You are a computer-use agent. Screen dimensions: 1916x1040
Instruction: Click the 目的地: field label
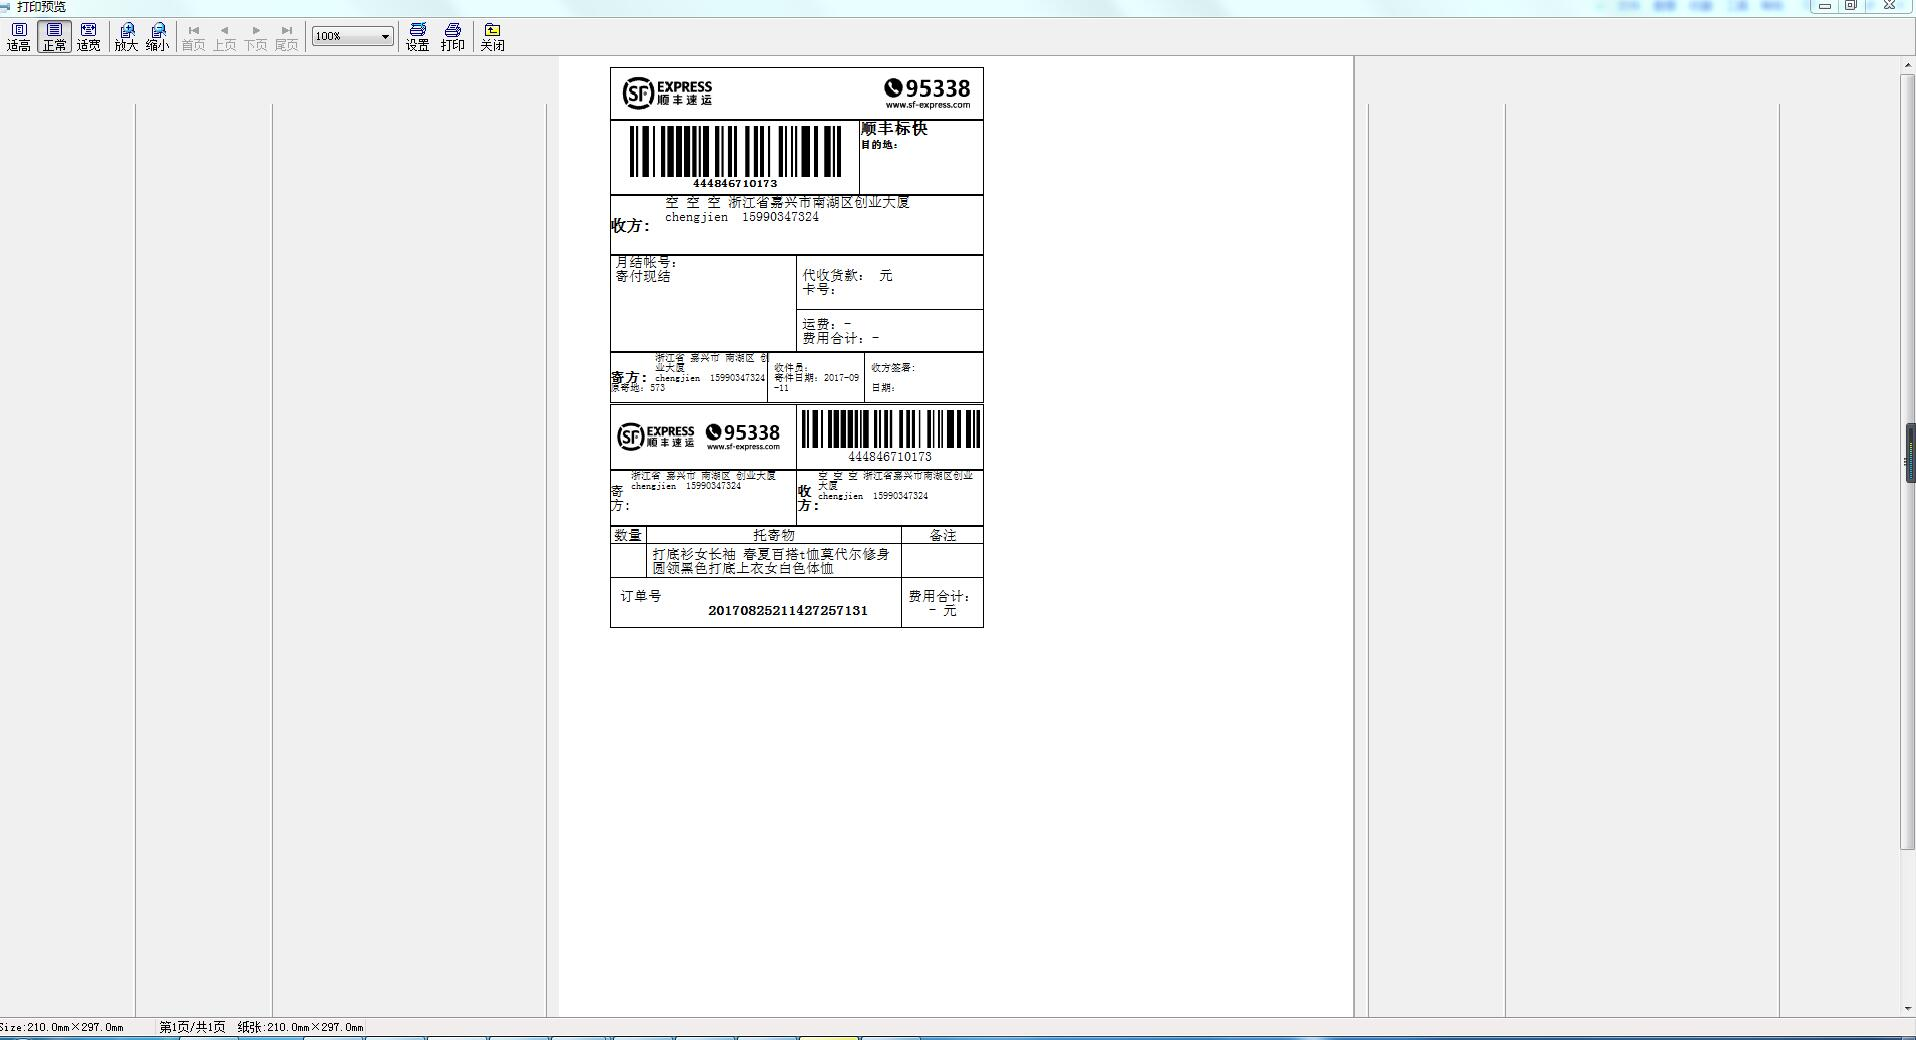(880, 145)
